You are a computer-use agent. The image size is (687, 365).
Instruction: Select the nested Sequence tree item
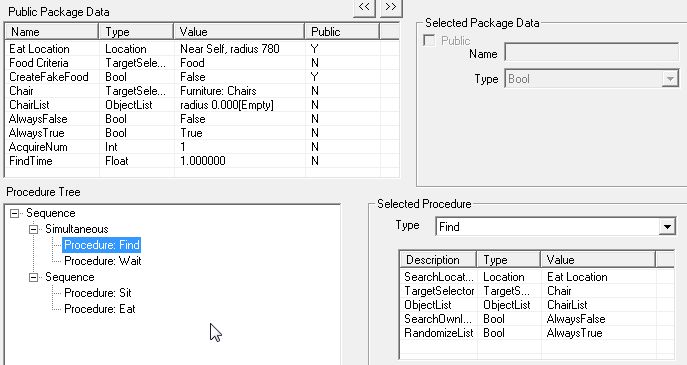click(70, 277)
